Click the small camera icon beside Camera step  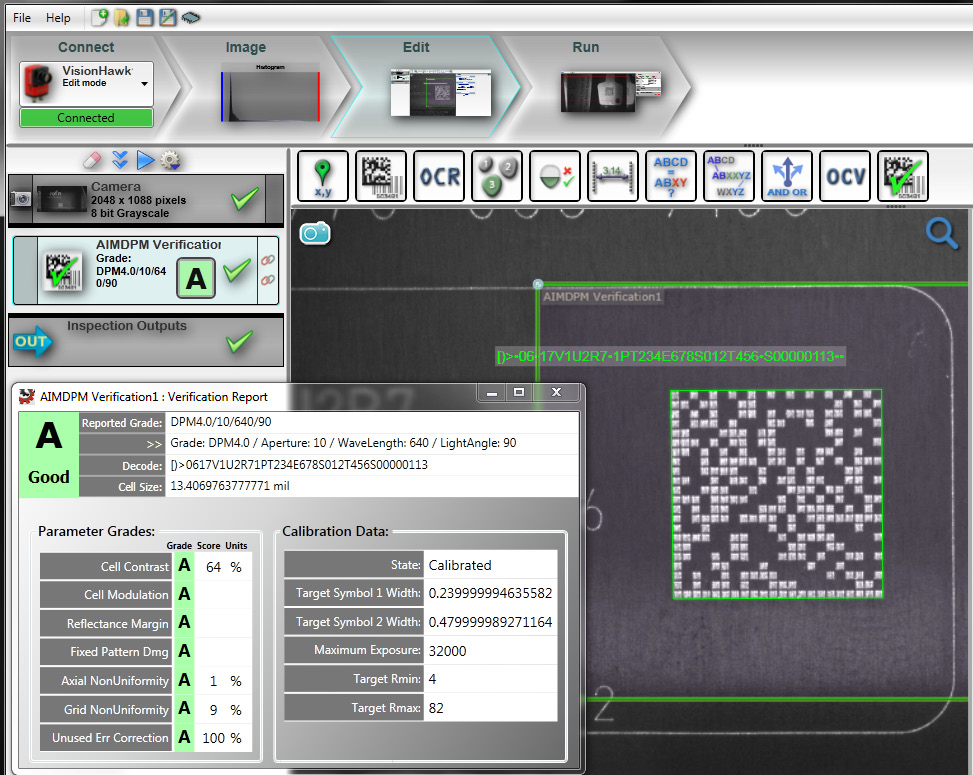point(20,199)
